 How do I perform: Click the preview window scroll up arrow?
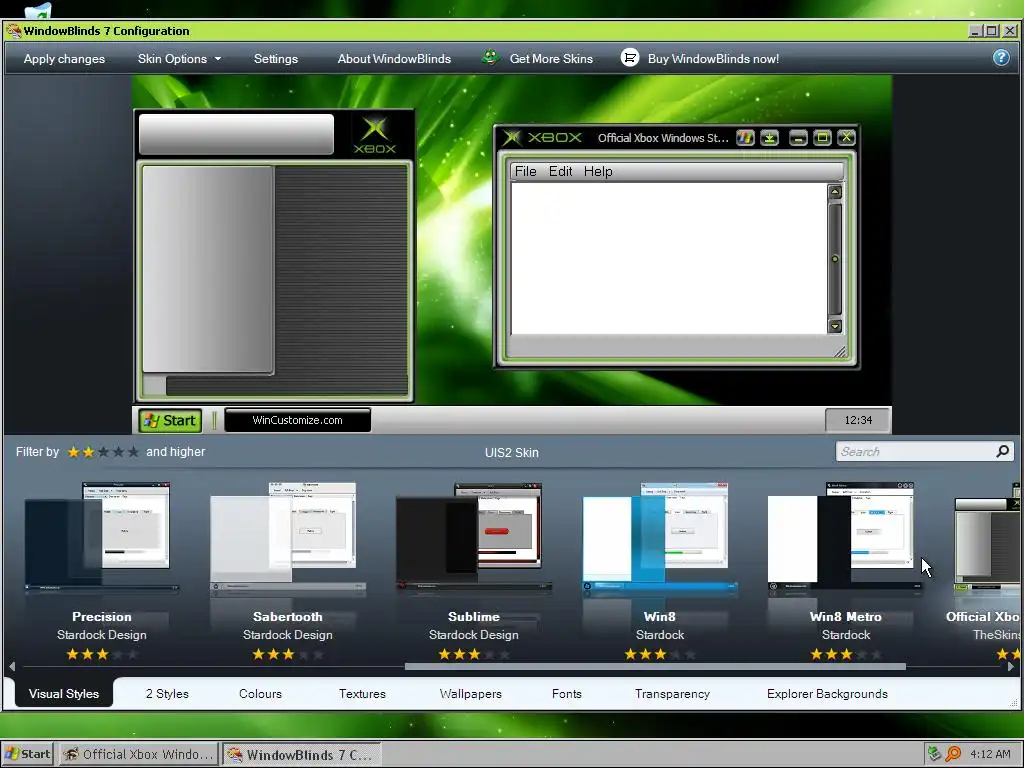coord(835,192)
